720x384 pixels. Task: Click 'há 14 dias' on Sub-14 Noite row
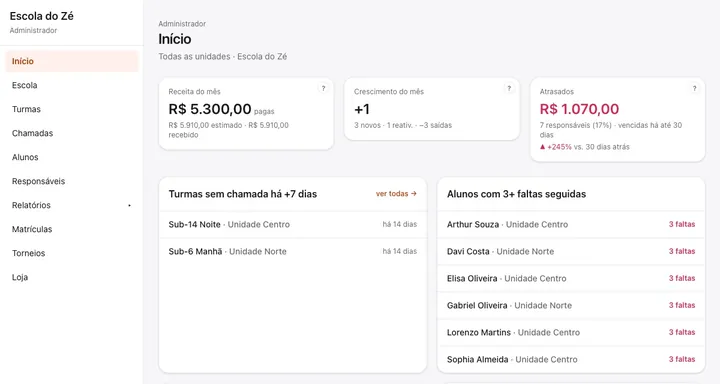pyautogui.click(x=399, y=224)
